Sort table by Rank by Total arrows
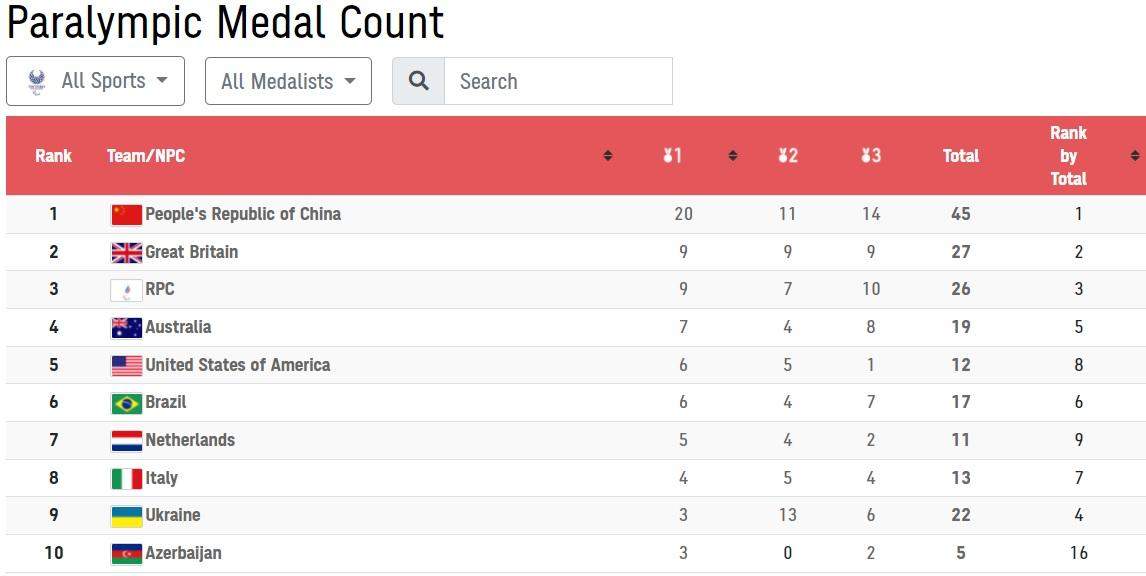1146x576 pixels. (1134, 156)
